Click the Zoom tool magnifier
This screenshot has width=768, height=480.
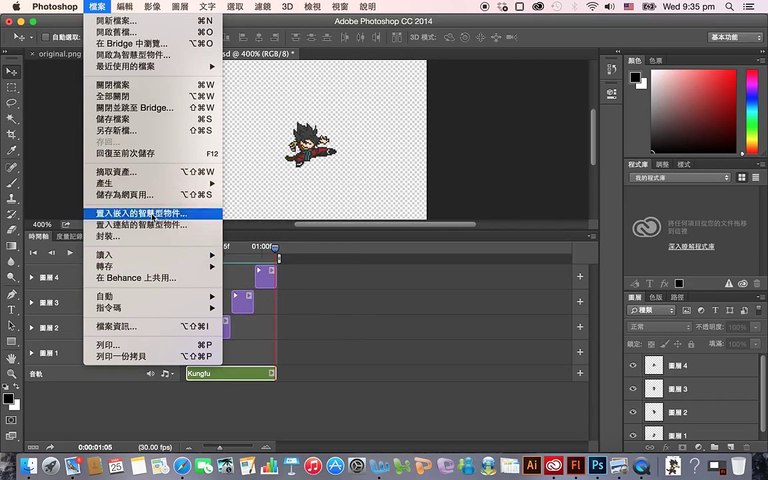tap(12, 373)
